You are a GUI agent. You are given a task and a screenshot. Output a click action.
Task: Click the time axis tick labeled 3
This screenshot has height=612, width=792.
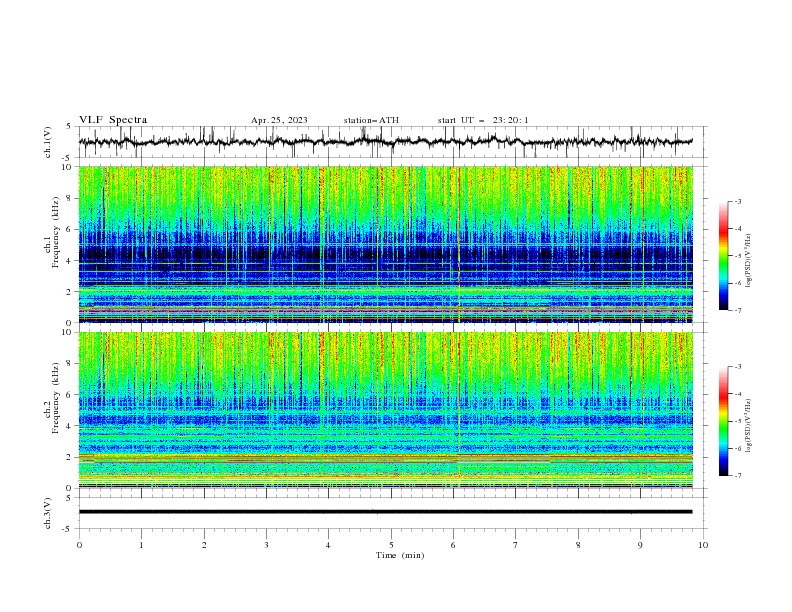(266, 545)
